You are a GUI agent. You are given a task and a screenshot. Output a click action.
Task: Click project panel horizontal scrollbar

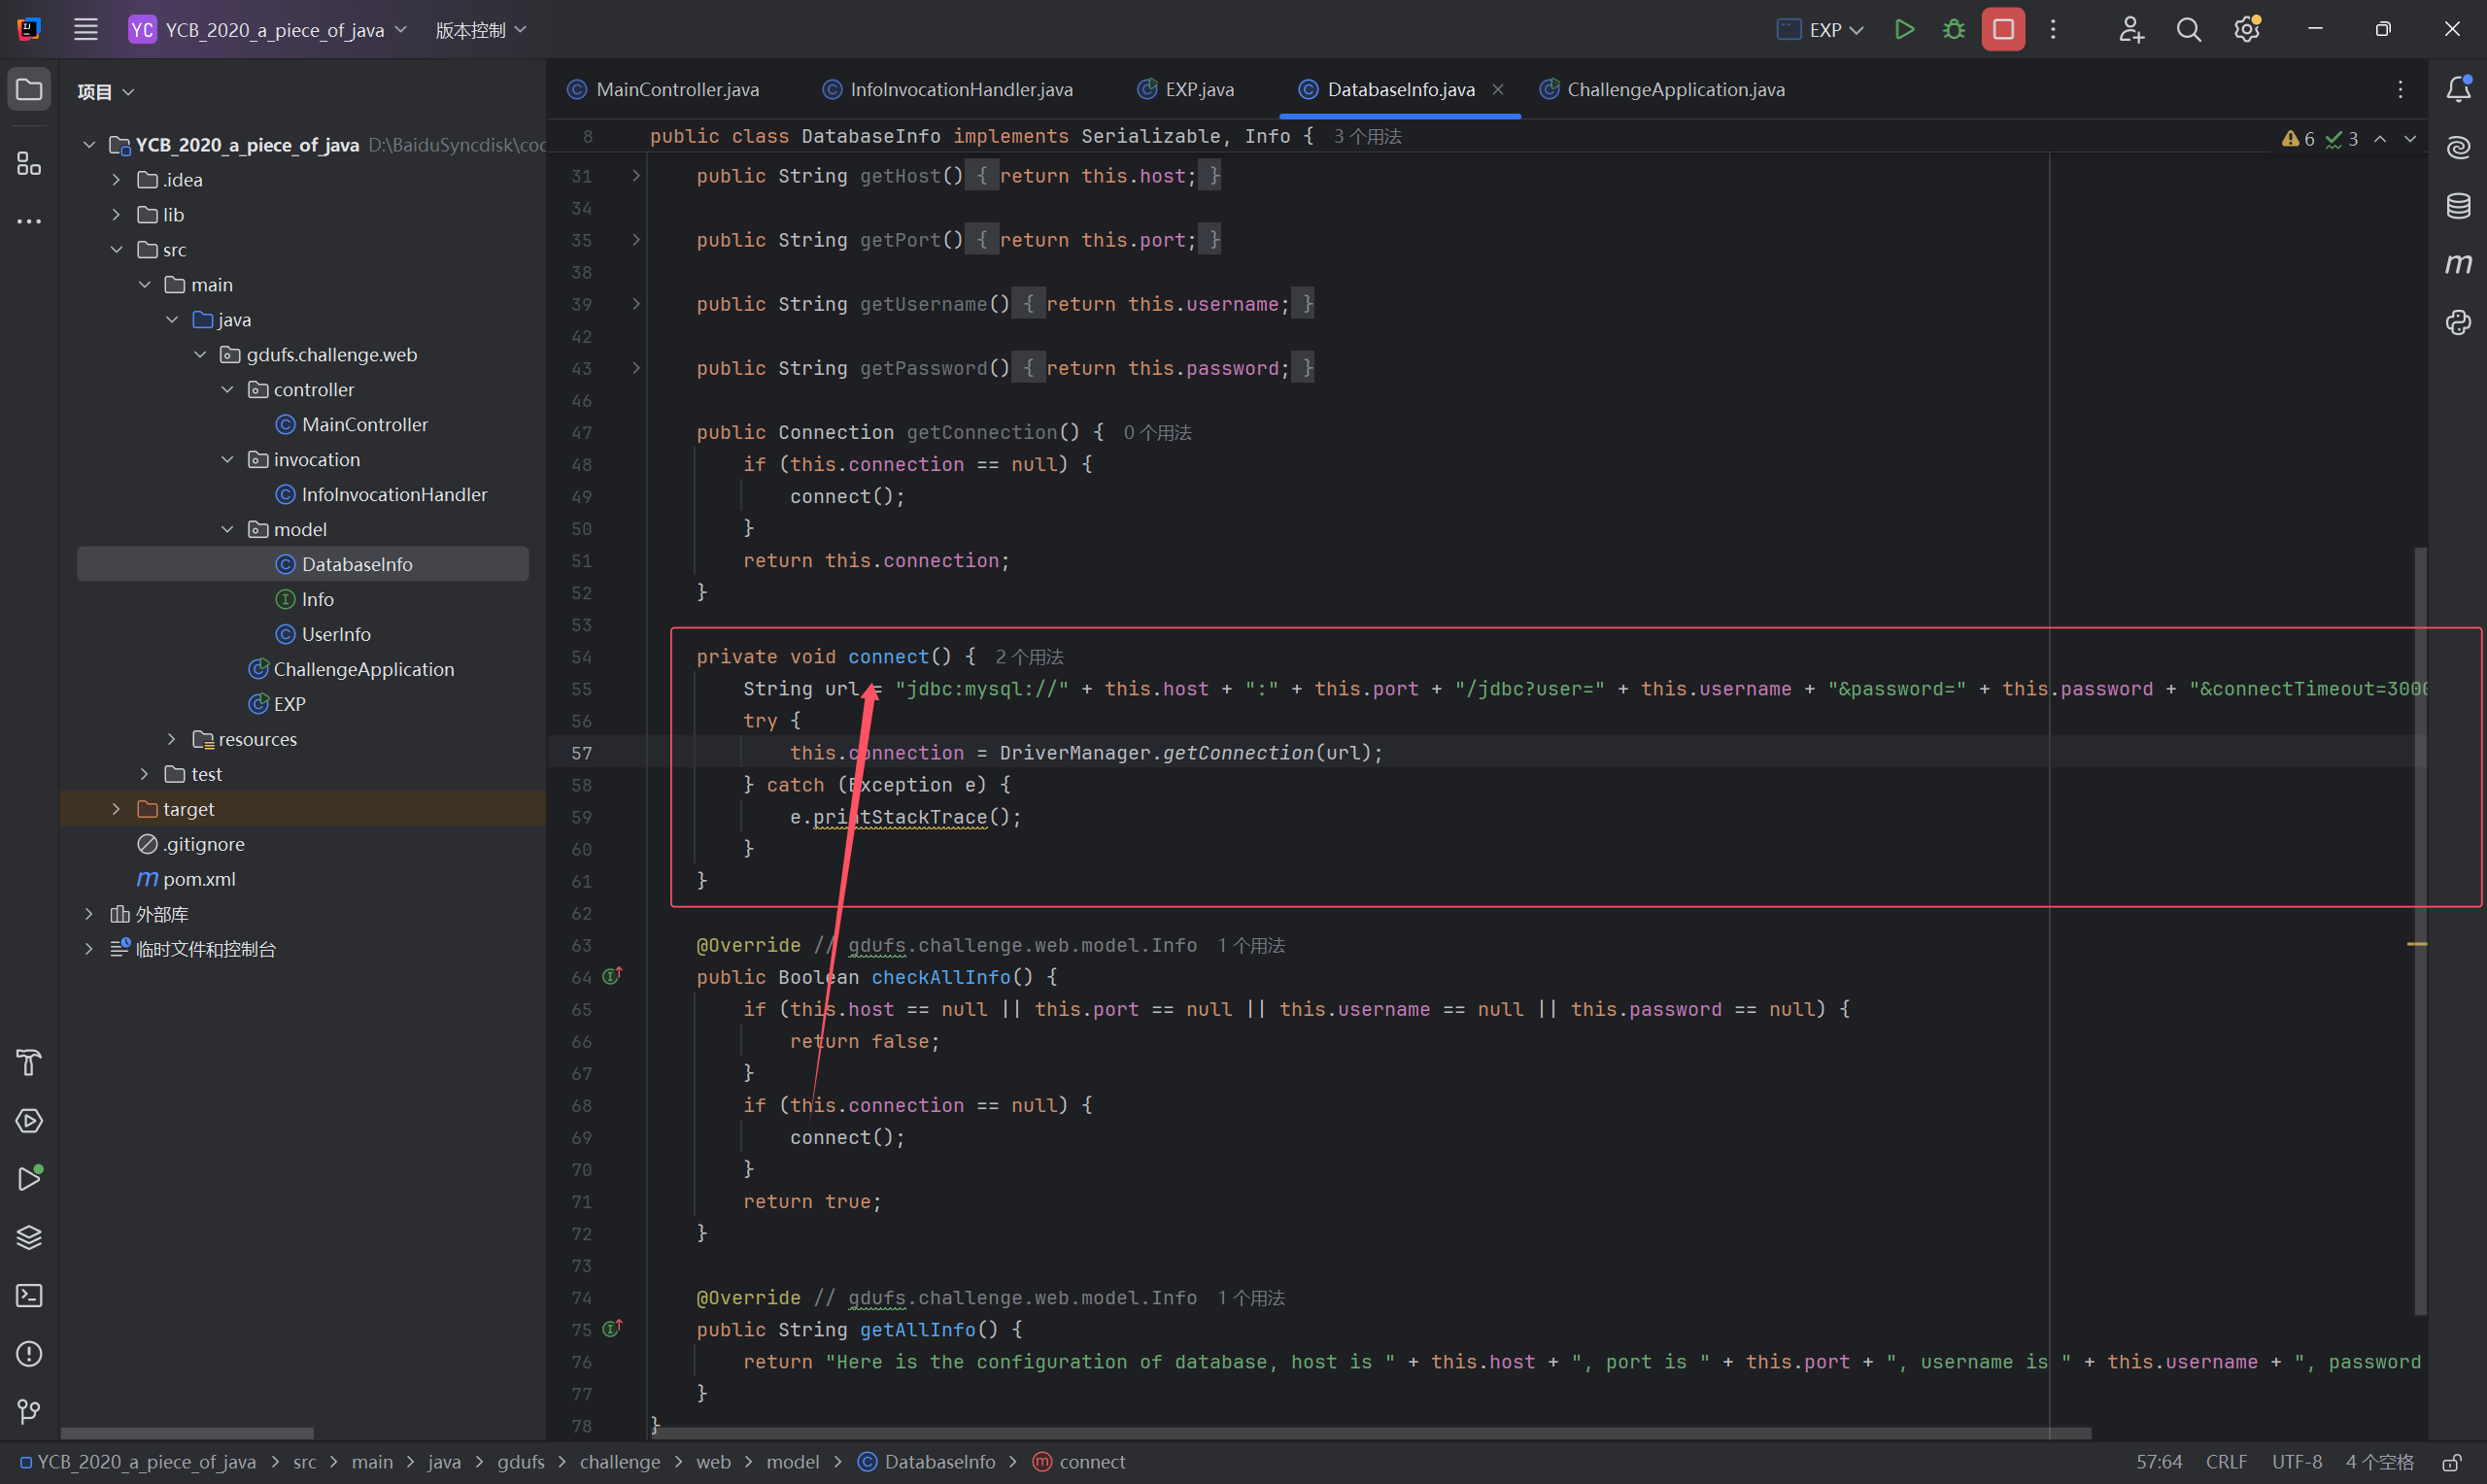[187, 1432]
